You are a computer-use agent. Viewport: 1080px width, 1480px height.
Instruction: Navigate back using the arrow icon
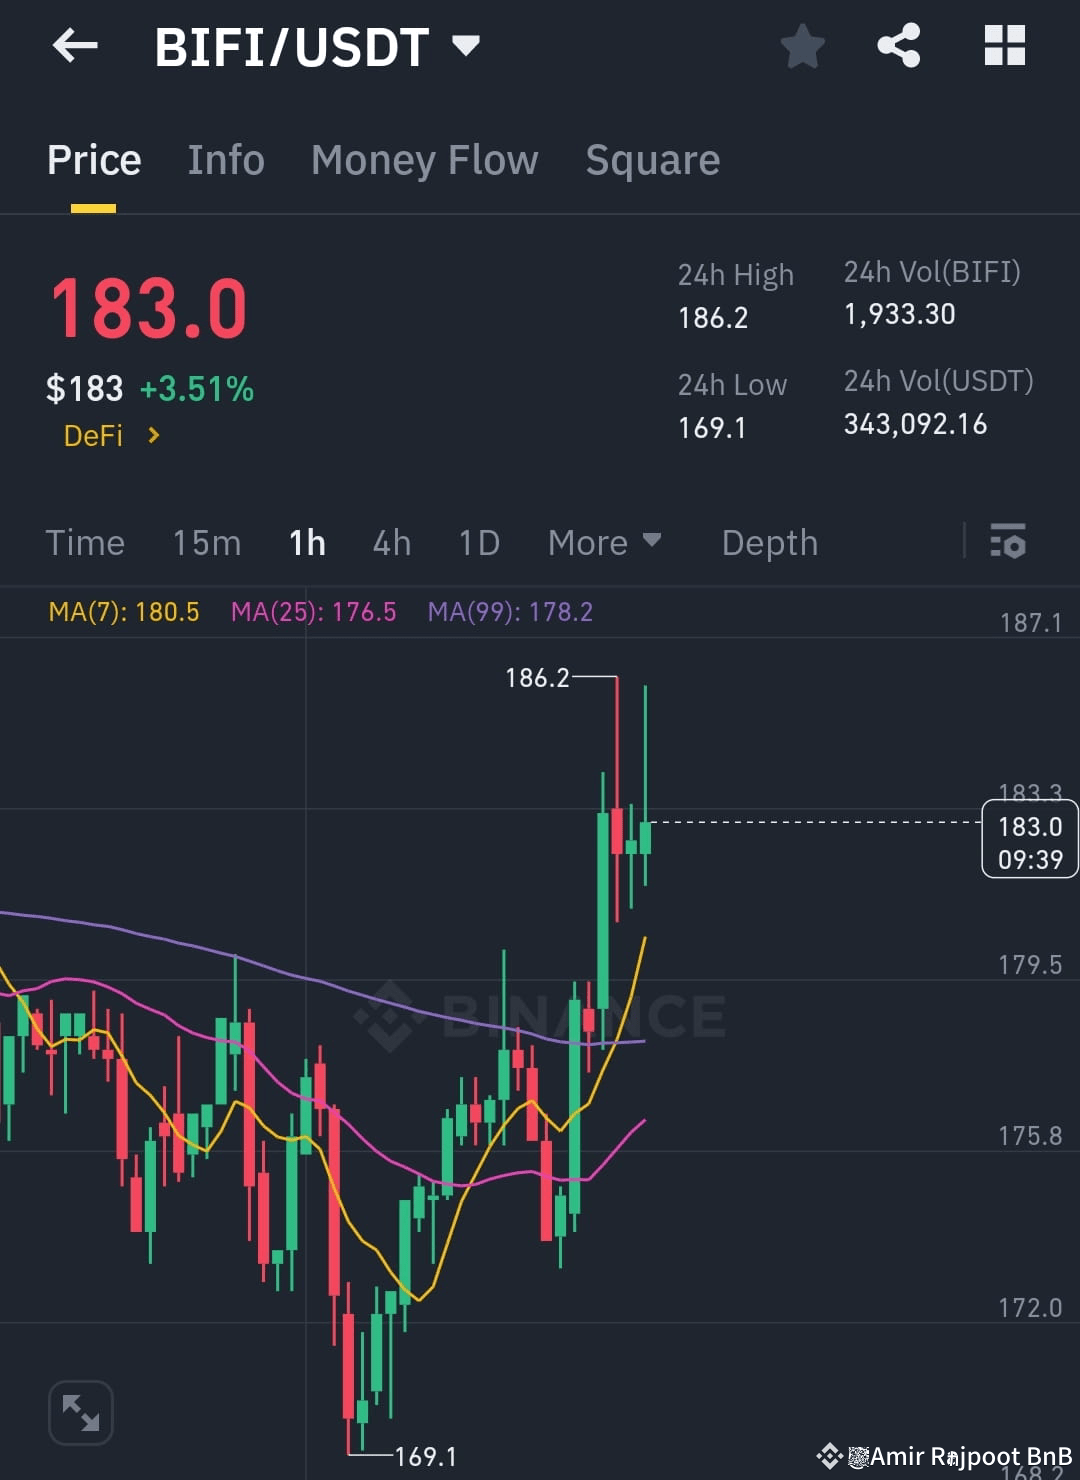click(x=75, y=45)
